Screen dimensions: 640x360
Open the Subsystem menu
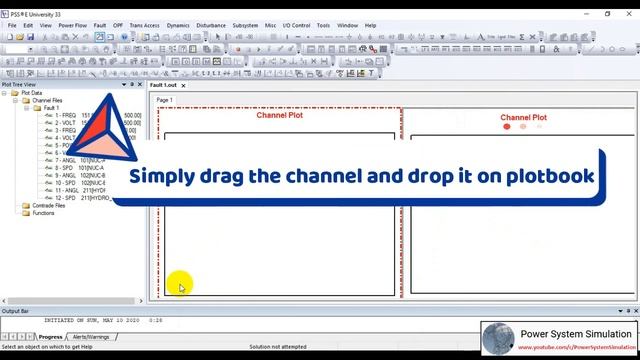tap(245, 25)
